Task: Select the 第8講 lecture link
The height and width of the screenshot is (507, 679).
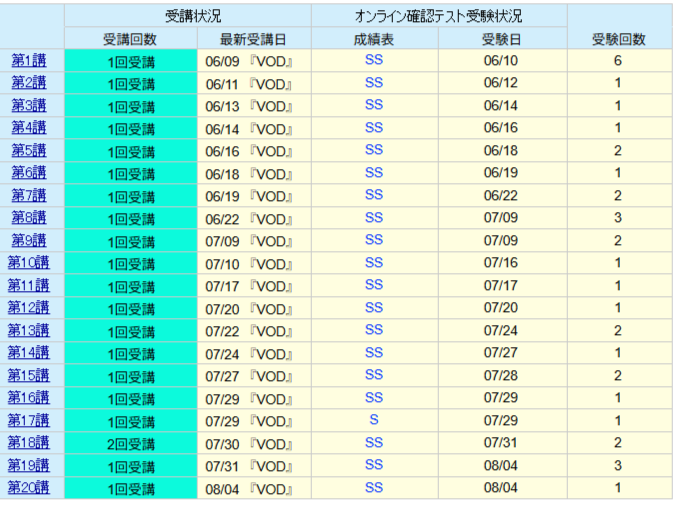Action: coord(29,218)
